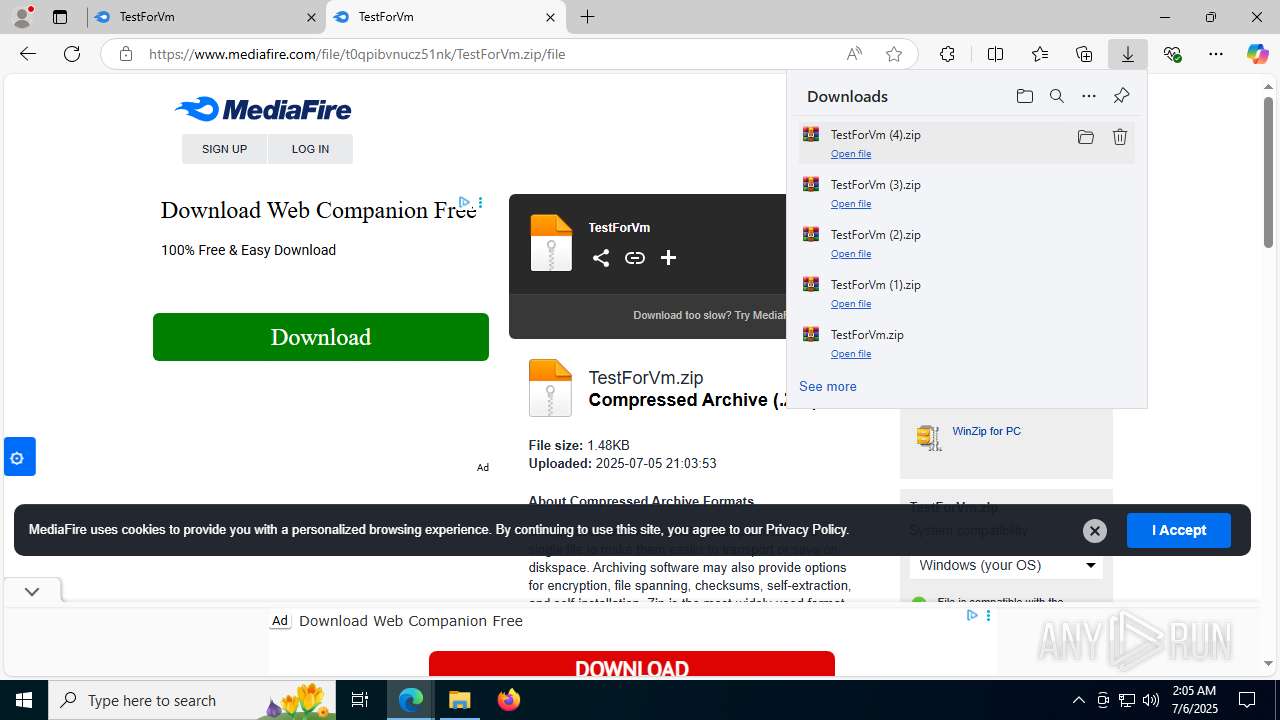Open file link under TestForVm (1).zip

(x=851, y=304)
